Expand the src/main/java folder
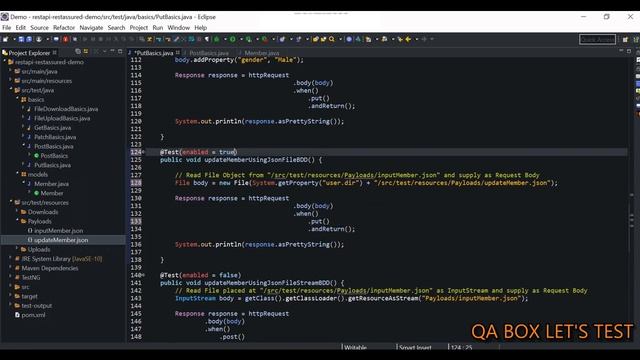Screen dimensions: 640x360 click(11, 71)
